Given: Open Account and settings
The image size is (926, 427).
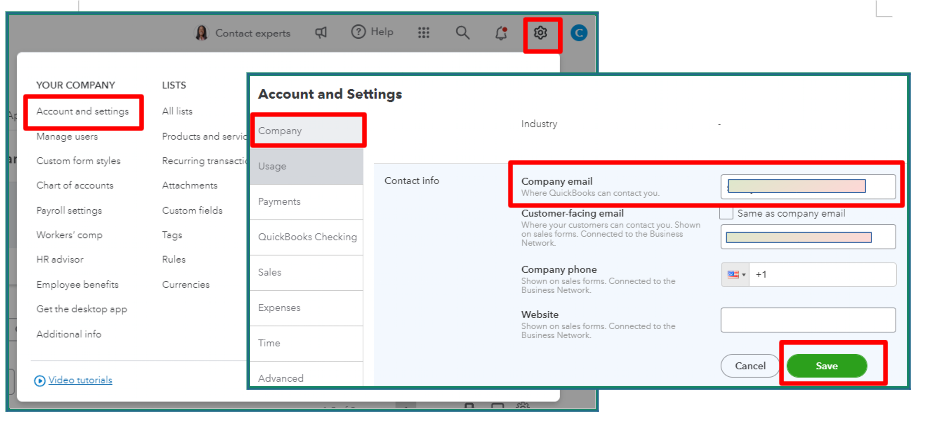Looking at the screenshot, I should click(x=82, y=111).
